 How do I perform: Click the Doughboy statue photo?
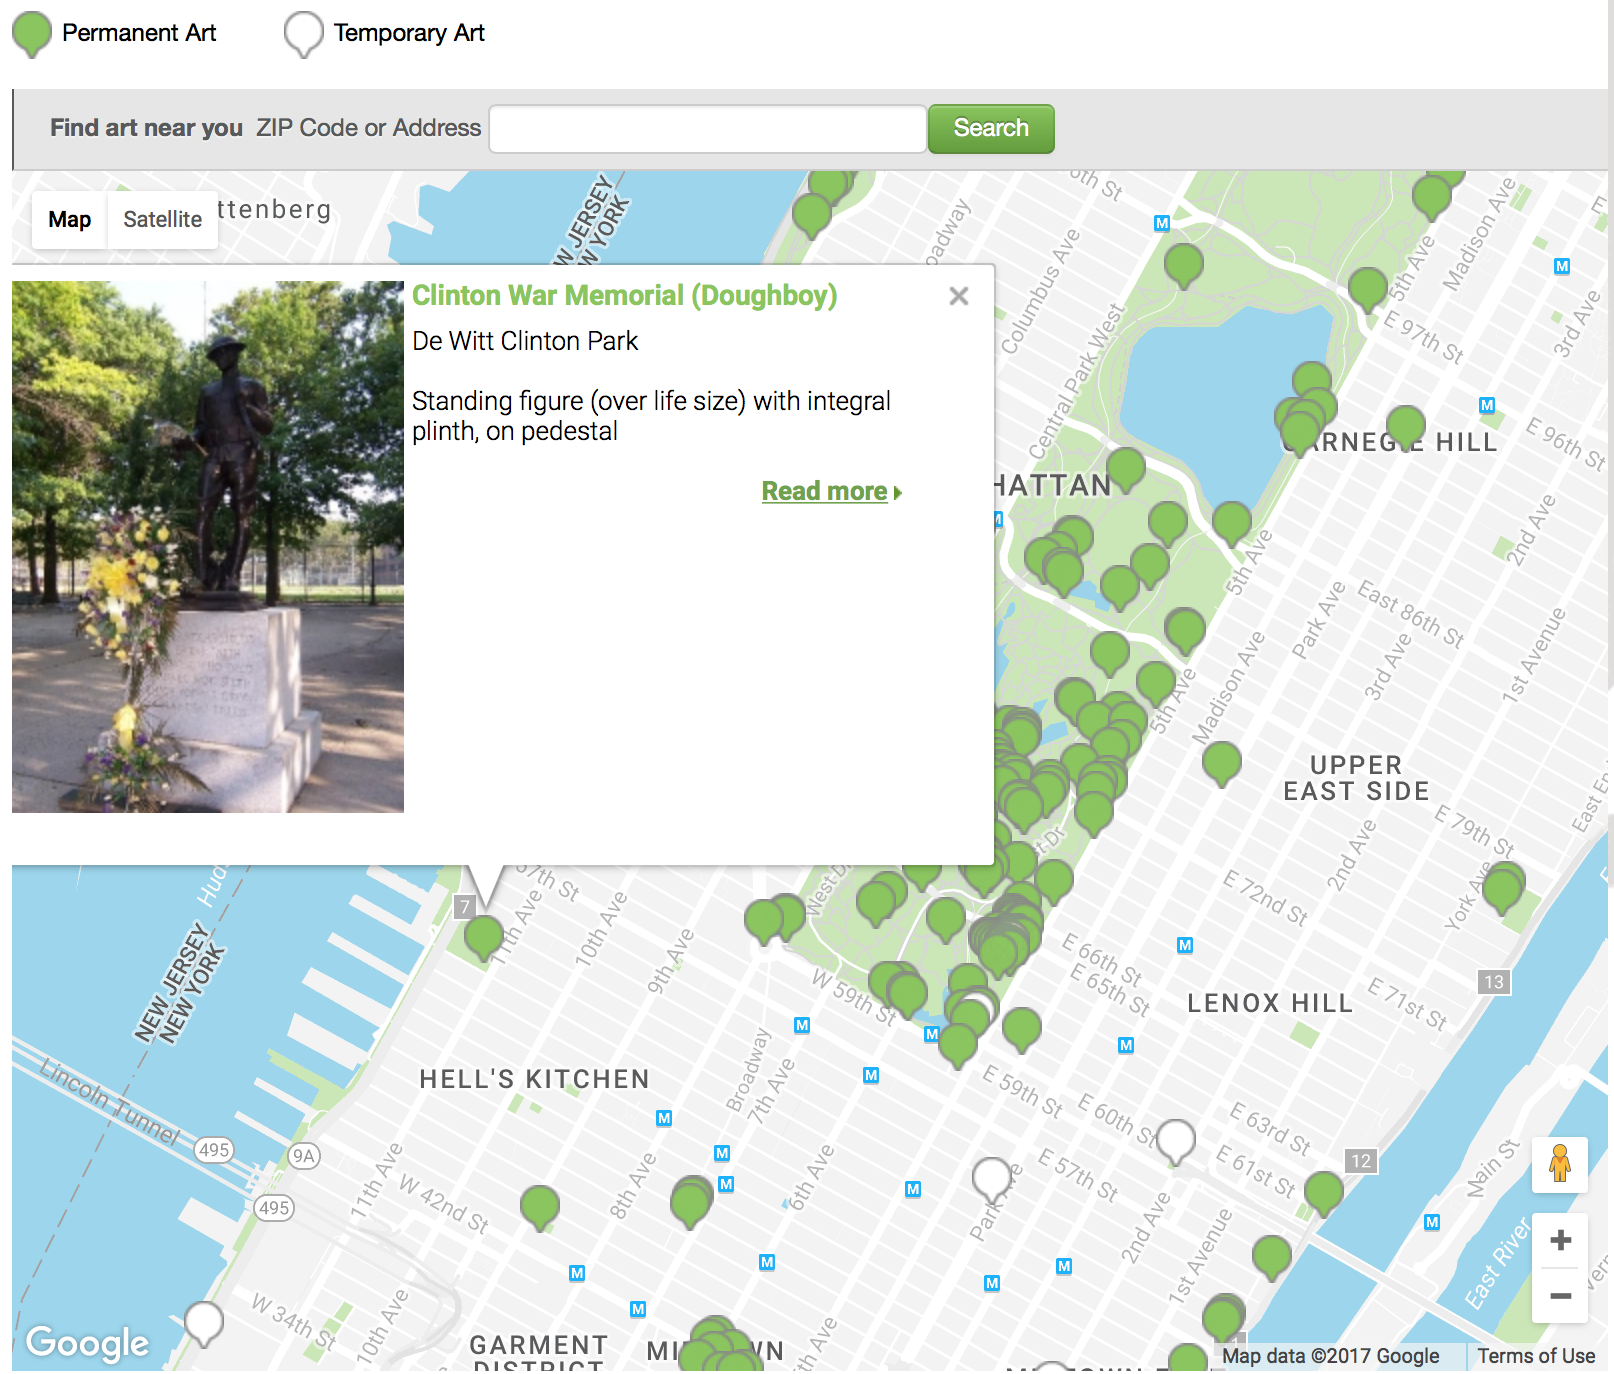point(208,546)
